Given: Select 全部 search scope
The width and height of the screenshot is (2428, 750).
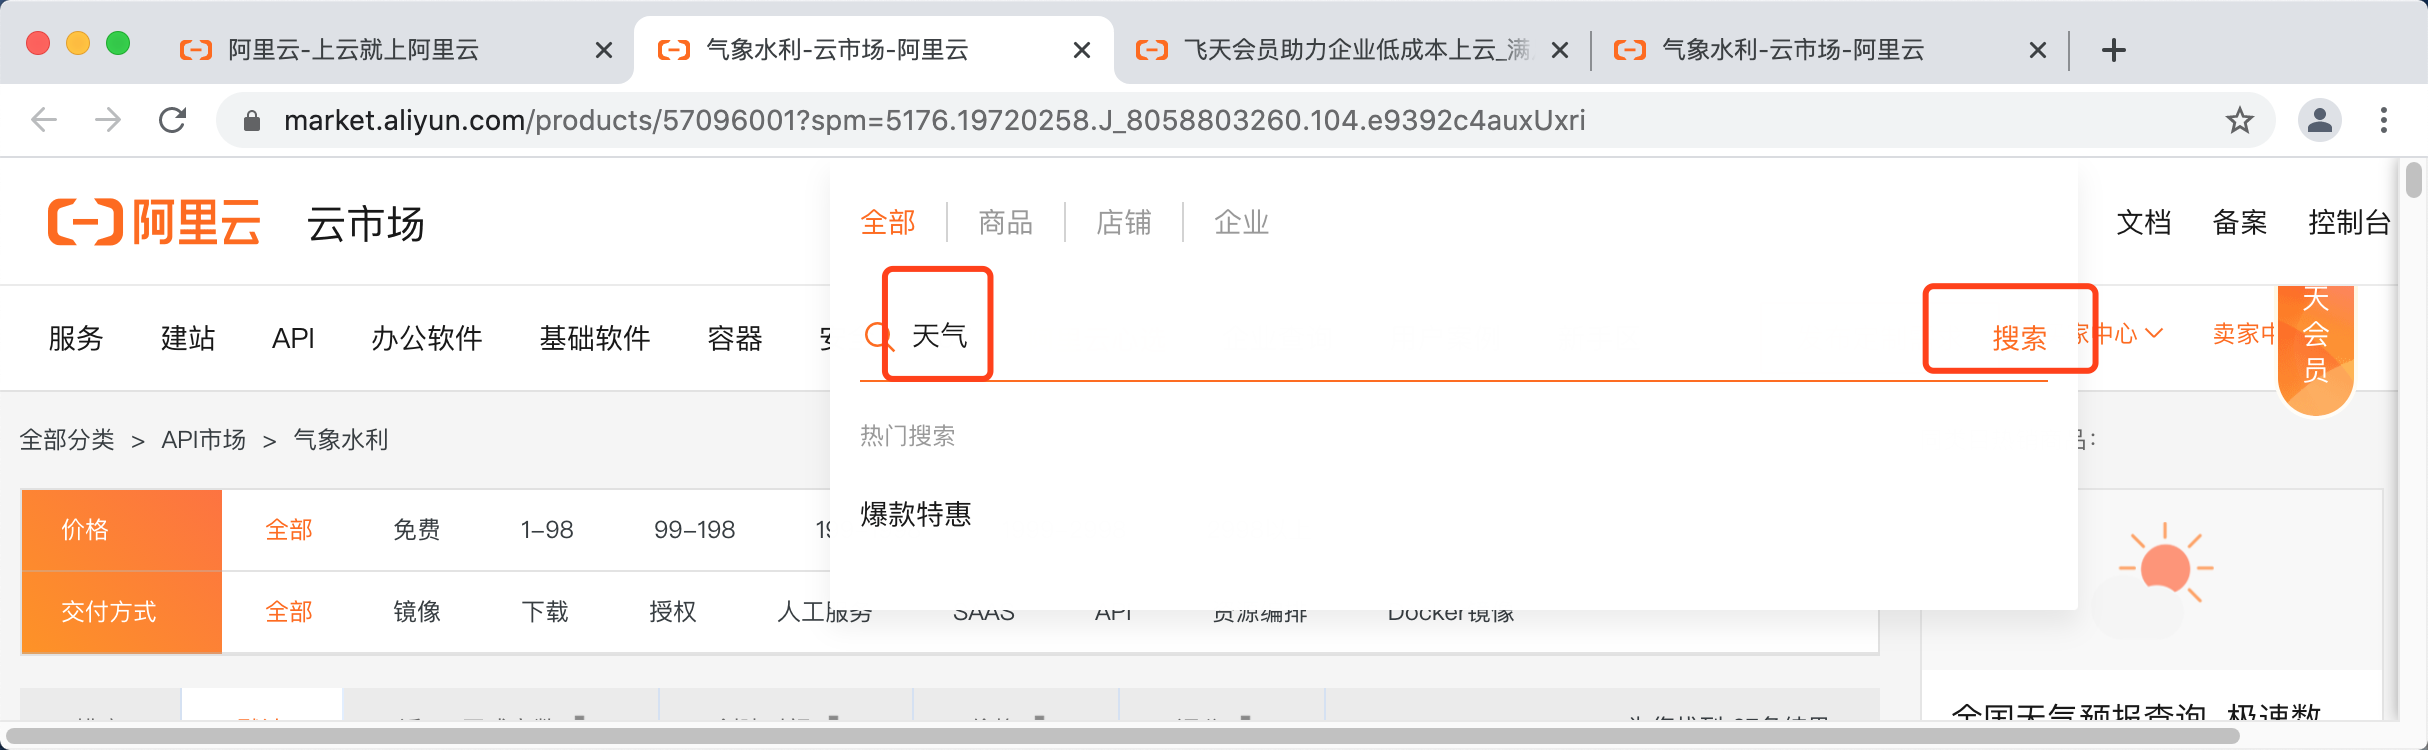Looking at the screenshot, I should point(888,222).
